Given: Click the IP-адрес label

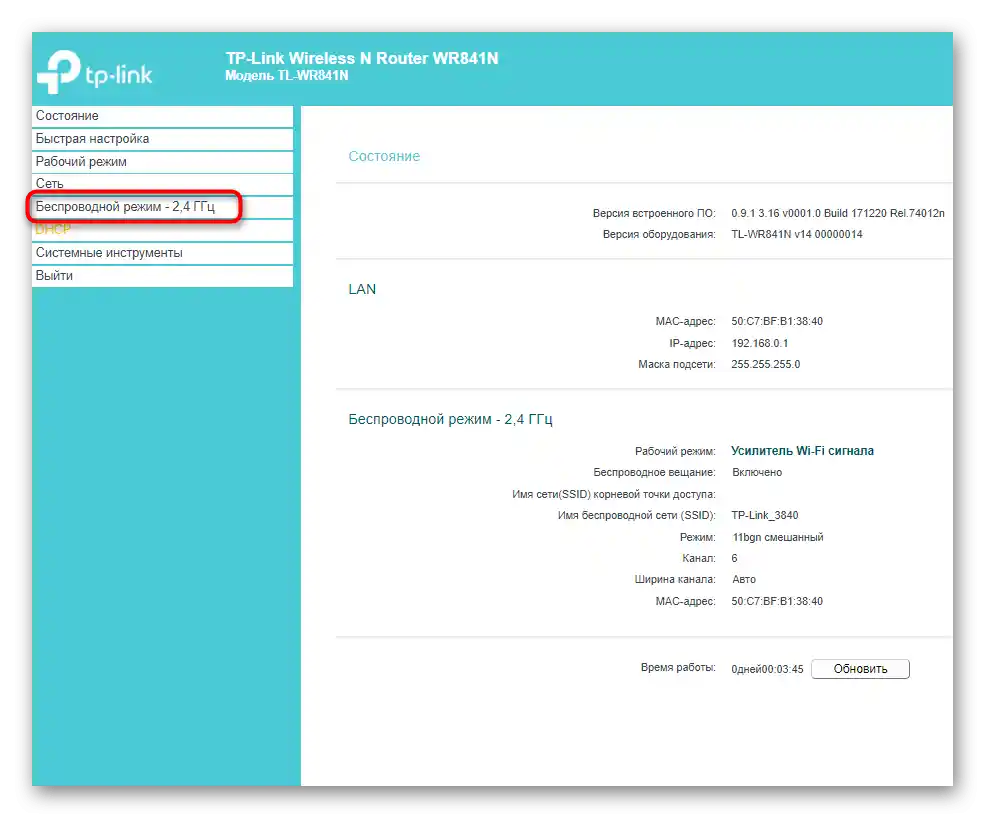Looking at the screenshot, I should click(x=692, y=344).
